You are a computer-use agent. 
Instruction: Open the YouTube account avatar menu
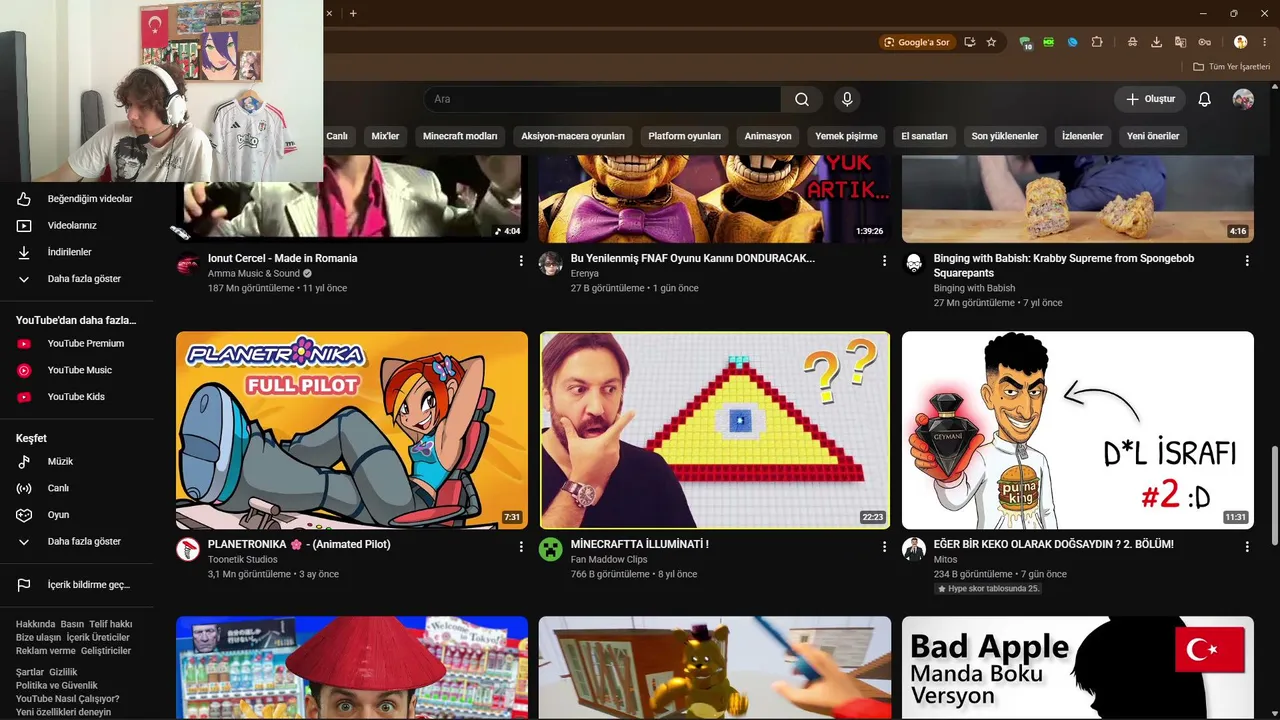click(1243, 99)
